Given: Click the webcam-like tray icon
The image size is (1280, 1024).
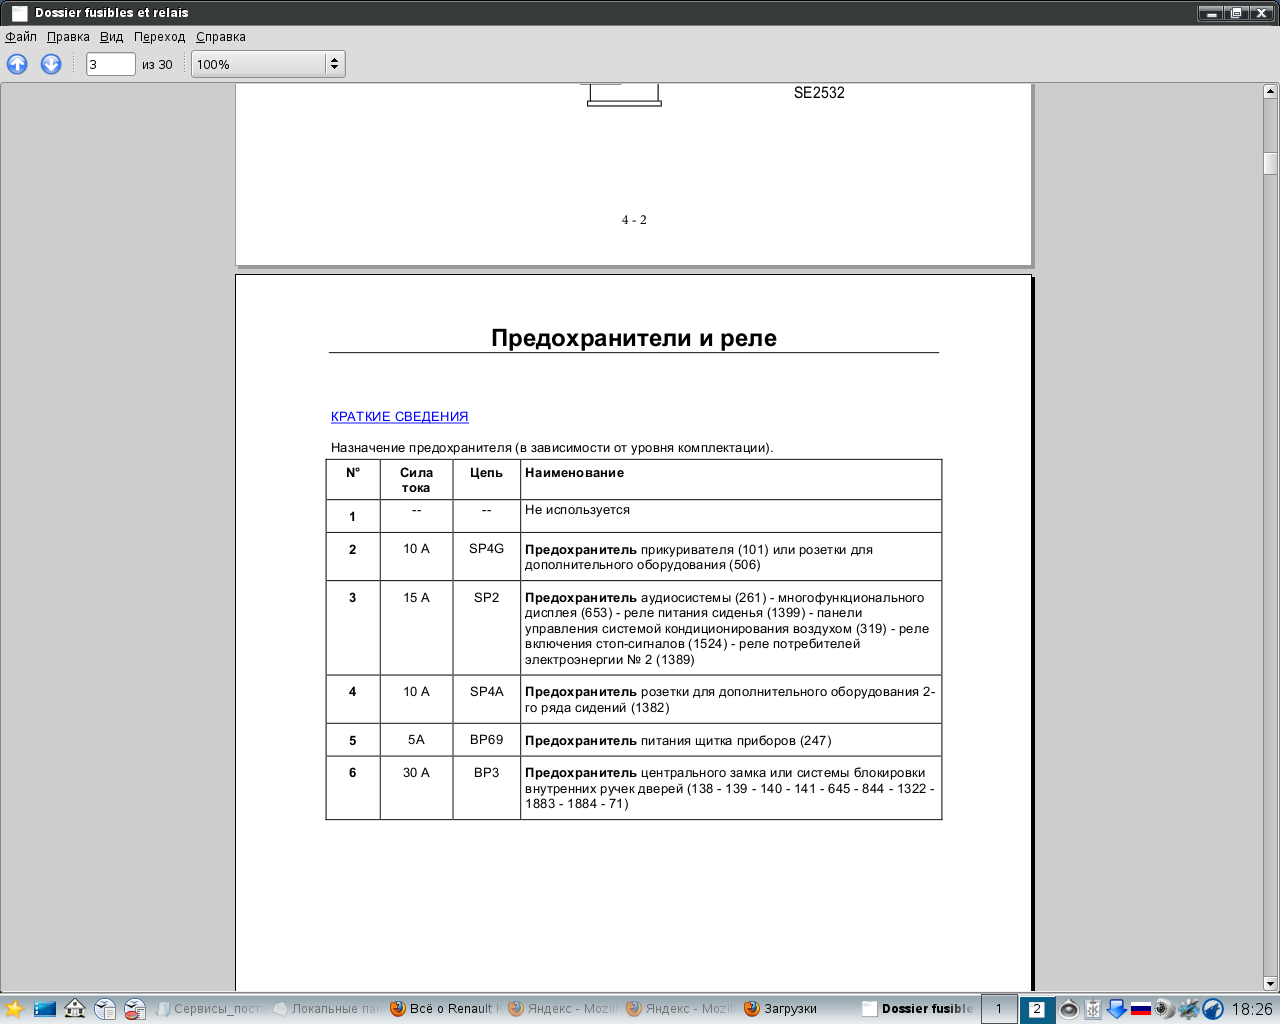Looking at the screenshot, I should point(1164,1008).
